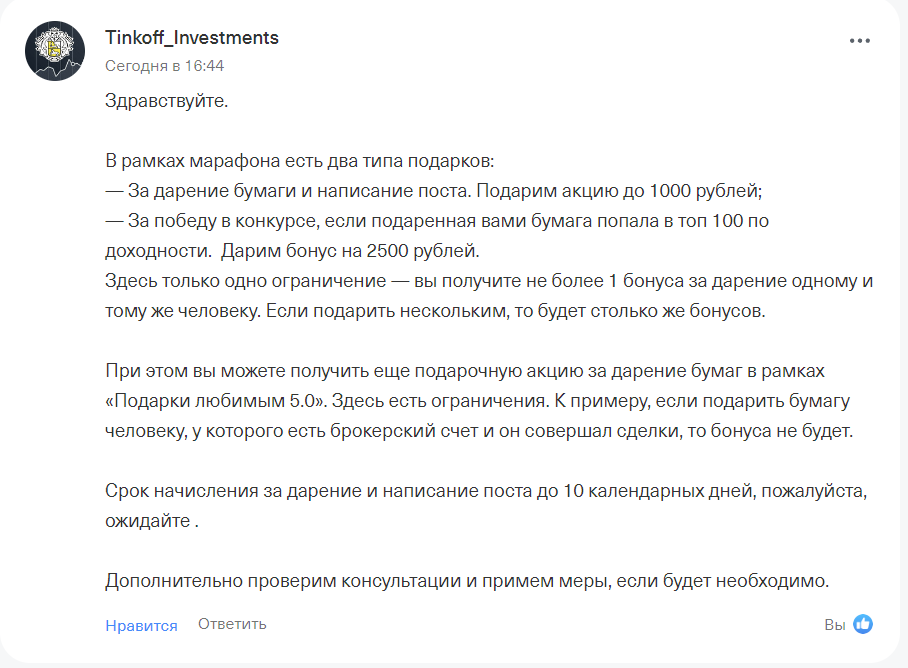Click the Вы label beside like icon
The height and width of the screenshot is (668, 908).
[x=834, y=625]
